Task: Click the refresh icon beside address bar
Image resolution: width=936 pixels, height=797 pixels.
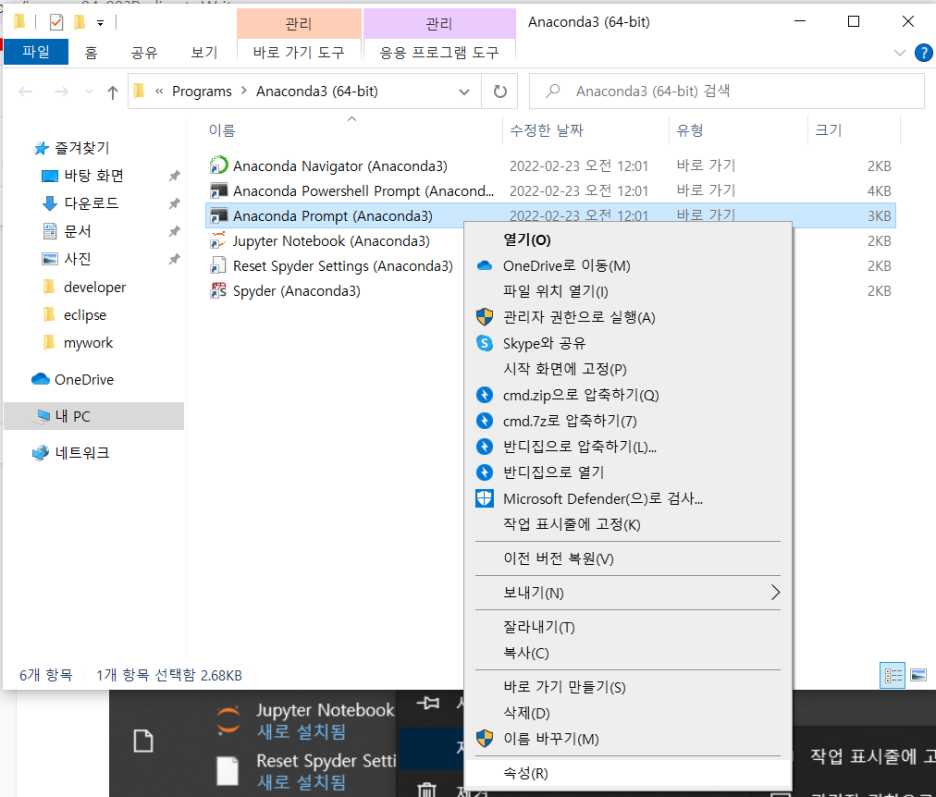Action: pos(500,91)
